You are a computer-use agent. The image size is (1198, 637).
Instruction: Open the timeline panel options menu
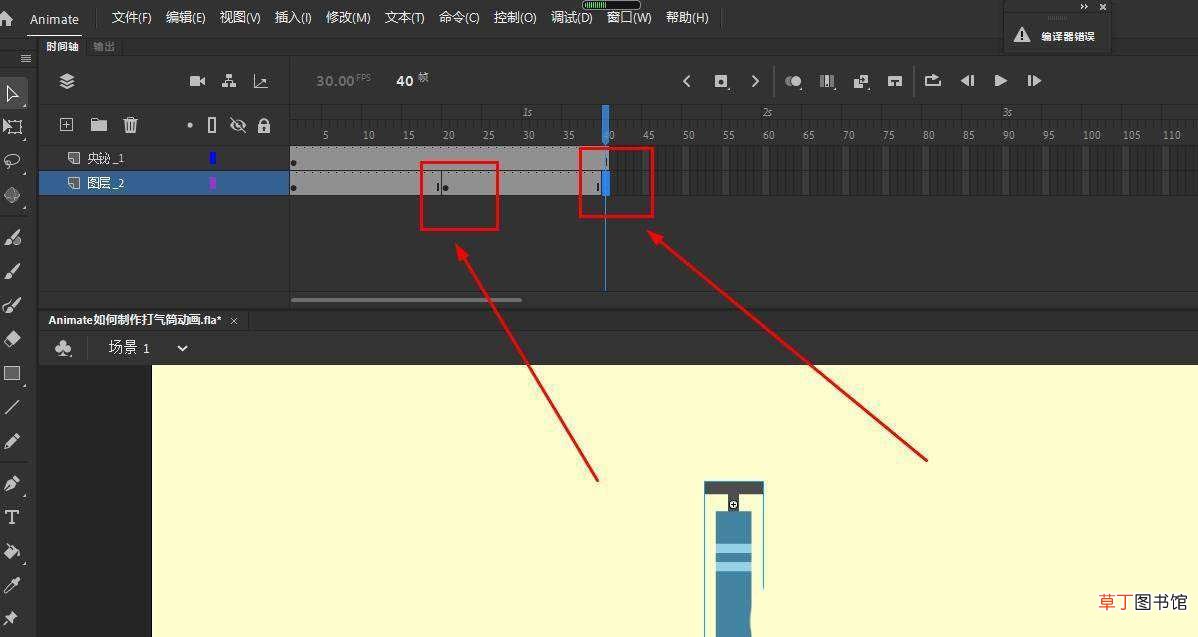tap(25, 59)
